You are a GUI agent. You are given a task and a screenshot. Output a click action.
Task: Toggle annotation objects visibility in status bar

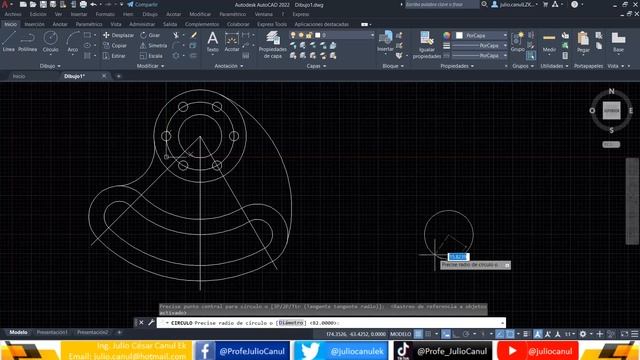(x=538, y=334)
